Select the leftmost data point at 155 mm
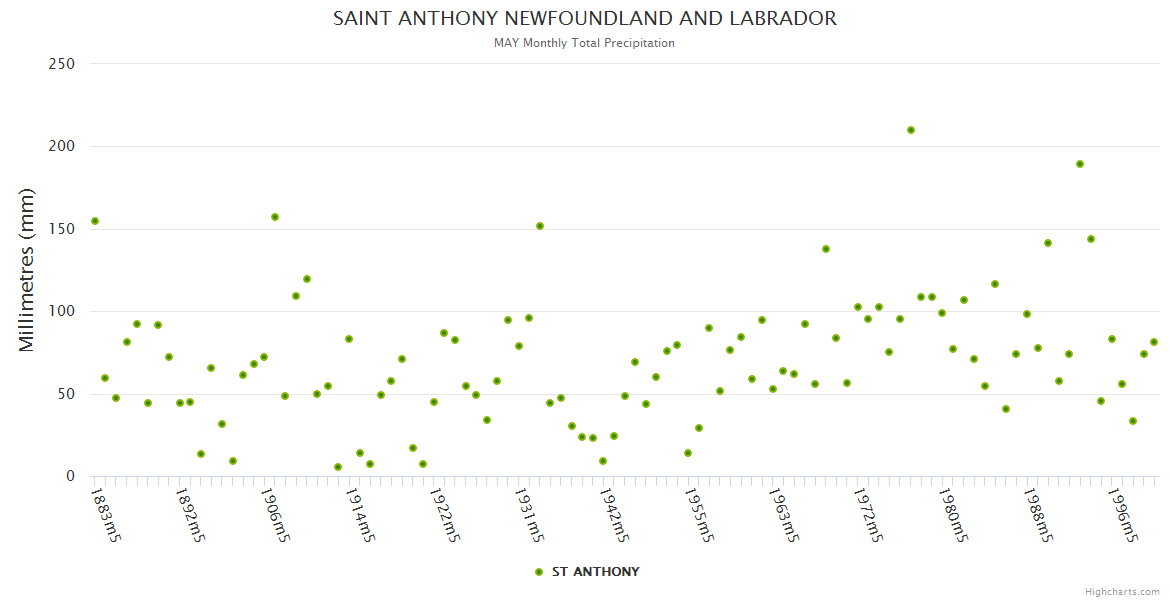The image size is (1170, 600). point(95,221)
